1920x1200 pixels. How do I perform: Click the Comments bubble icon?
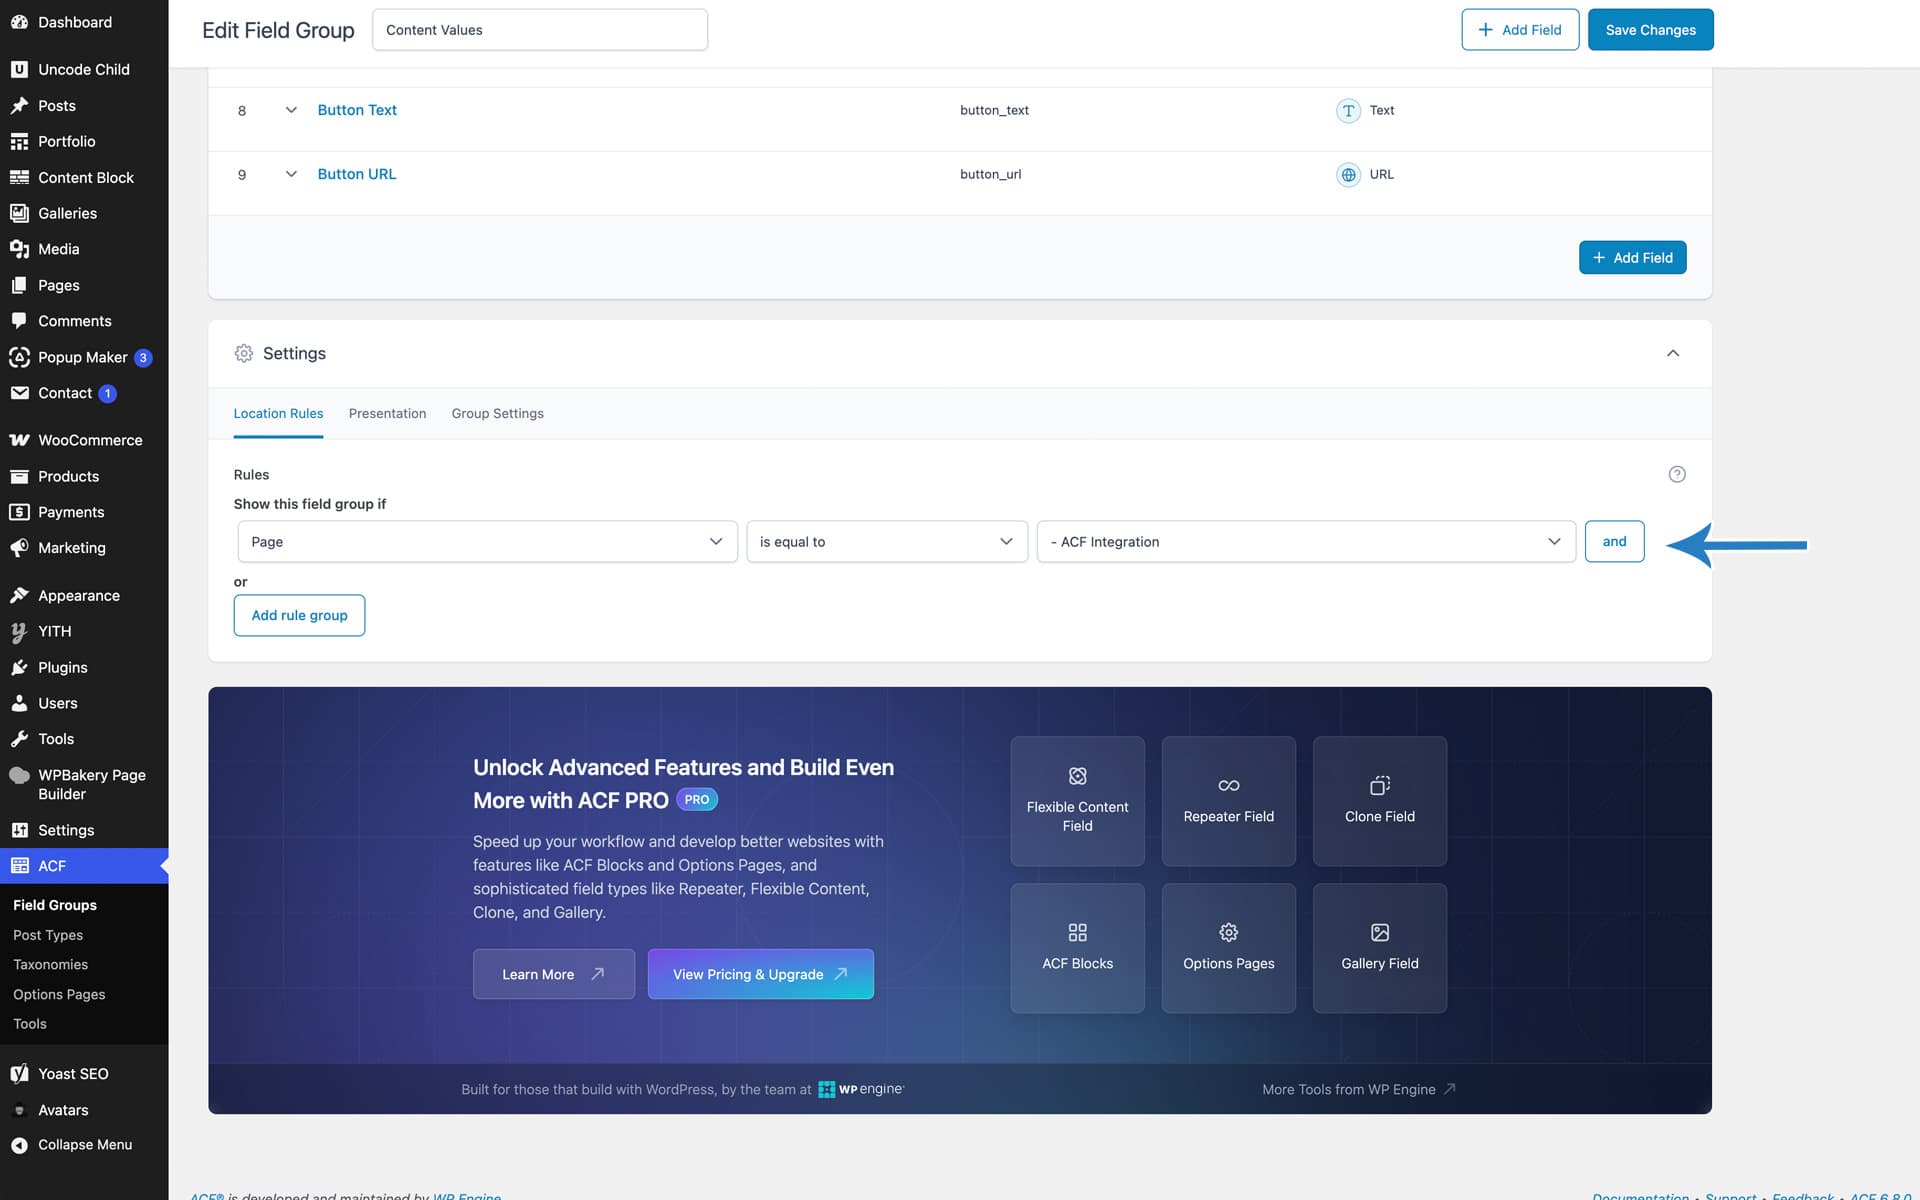point(19,321)
